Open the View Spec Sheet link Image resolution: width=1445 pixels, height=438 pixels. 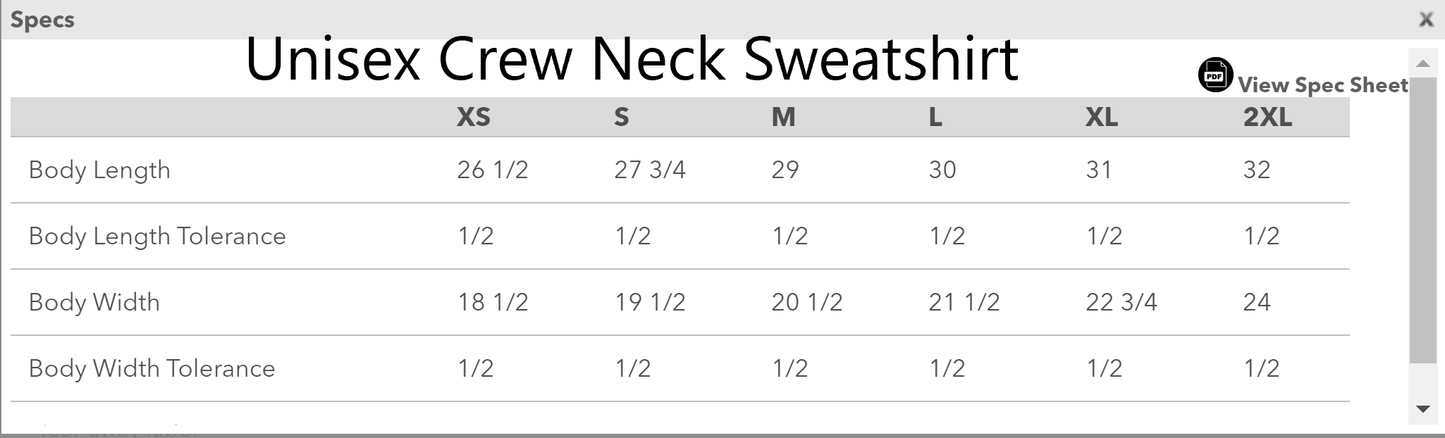point(1322,85)
